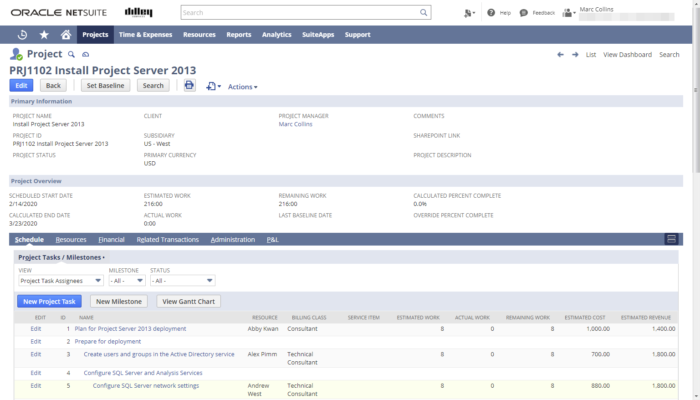Open the Recent Records clock icon

(x=22, y=35)
